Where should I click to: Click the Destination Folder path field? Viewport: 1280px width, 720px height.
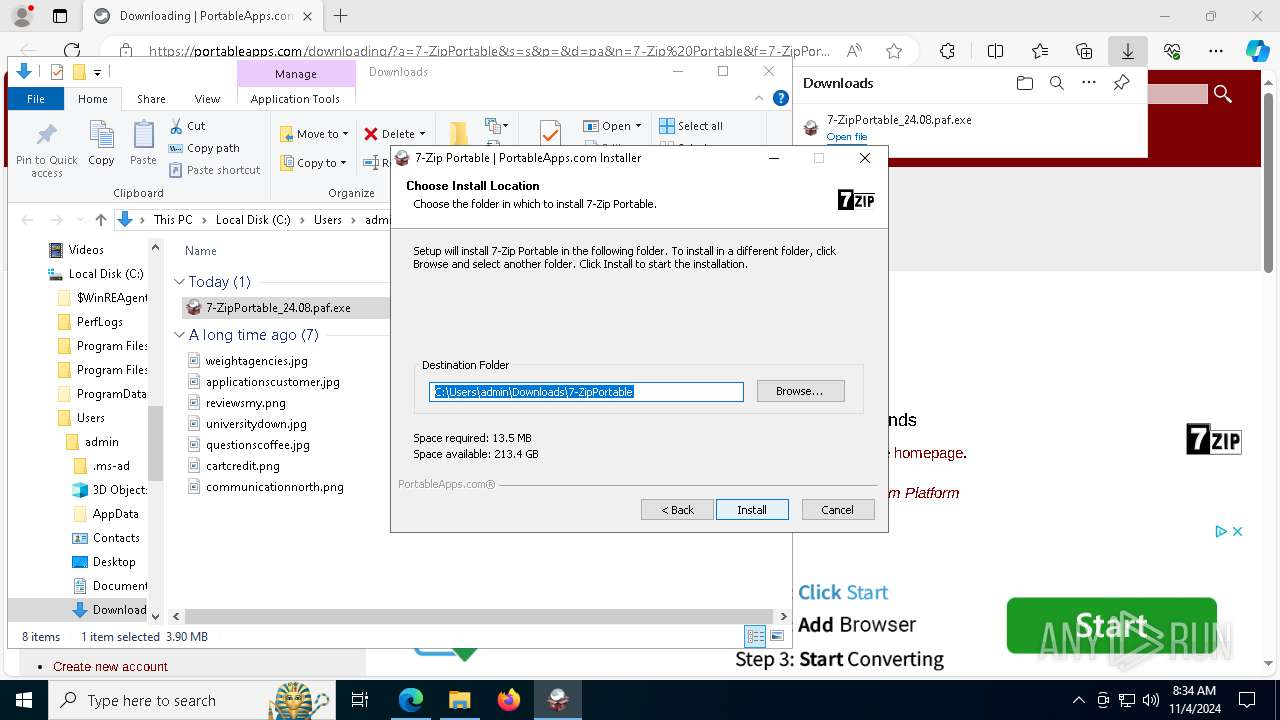tap(586, 392)
